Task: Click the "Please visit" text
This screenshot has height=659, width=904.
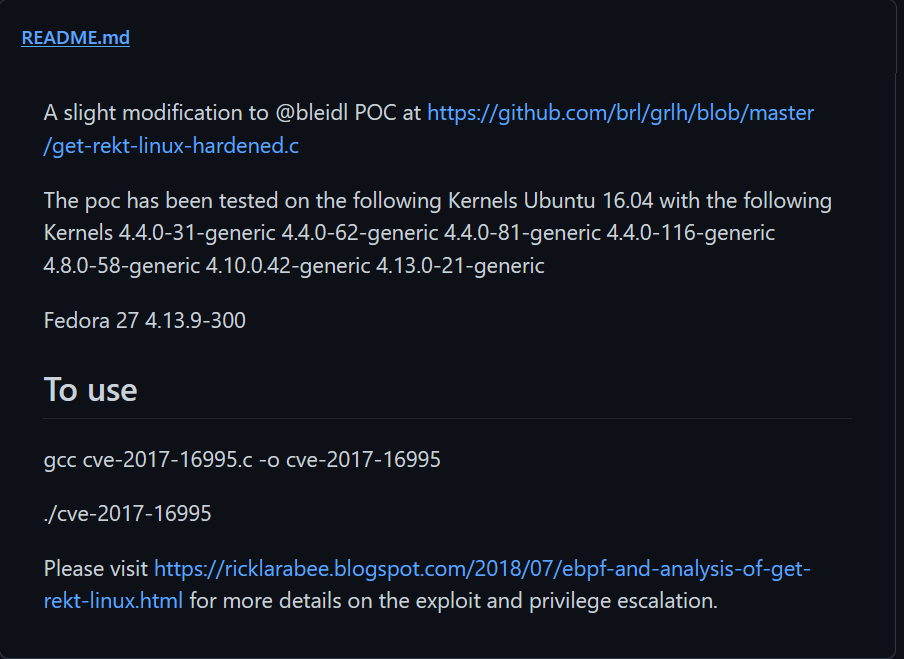Action: [96, 568]
